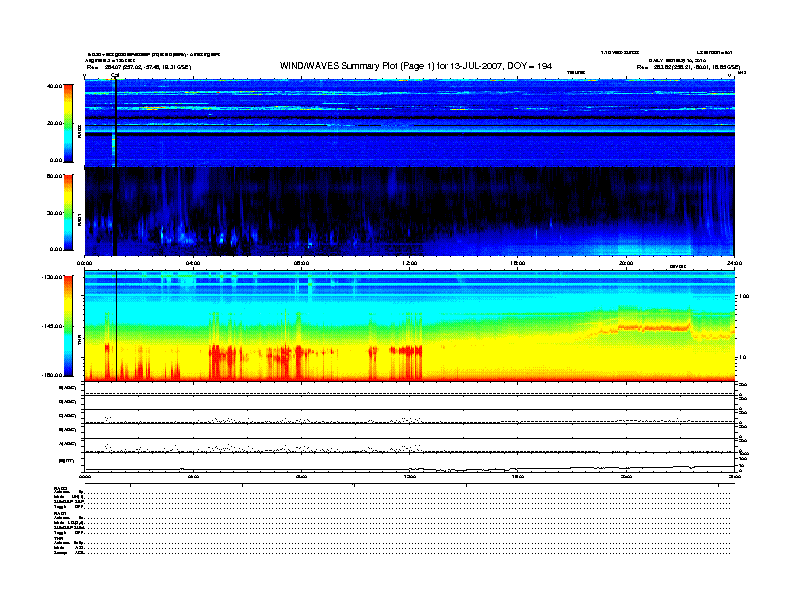Click the 10 frequency label right of TNR
Image resolution: width=792 pixels, height=612 pixels.
(x=742, y=357)
